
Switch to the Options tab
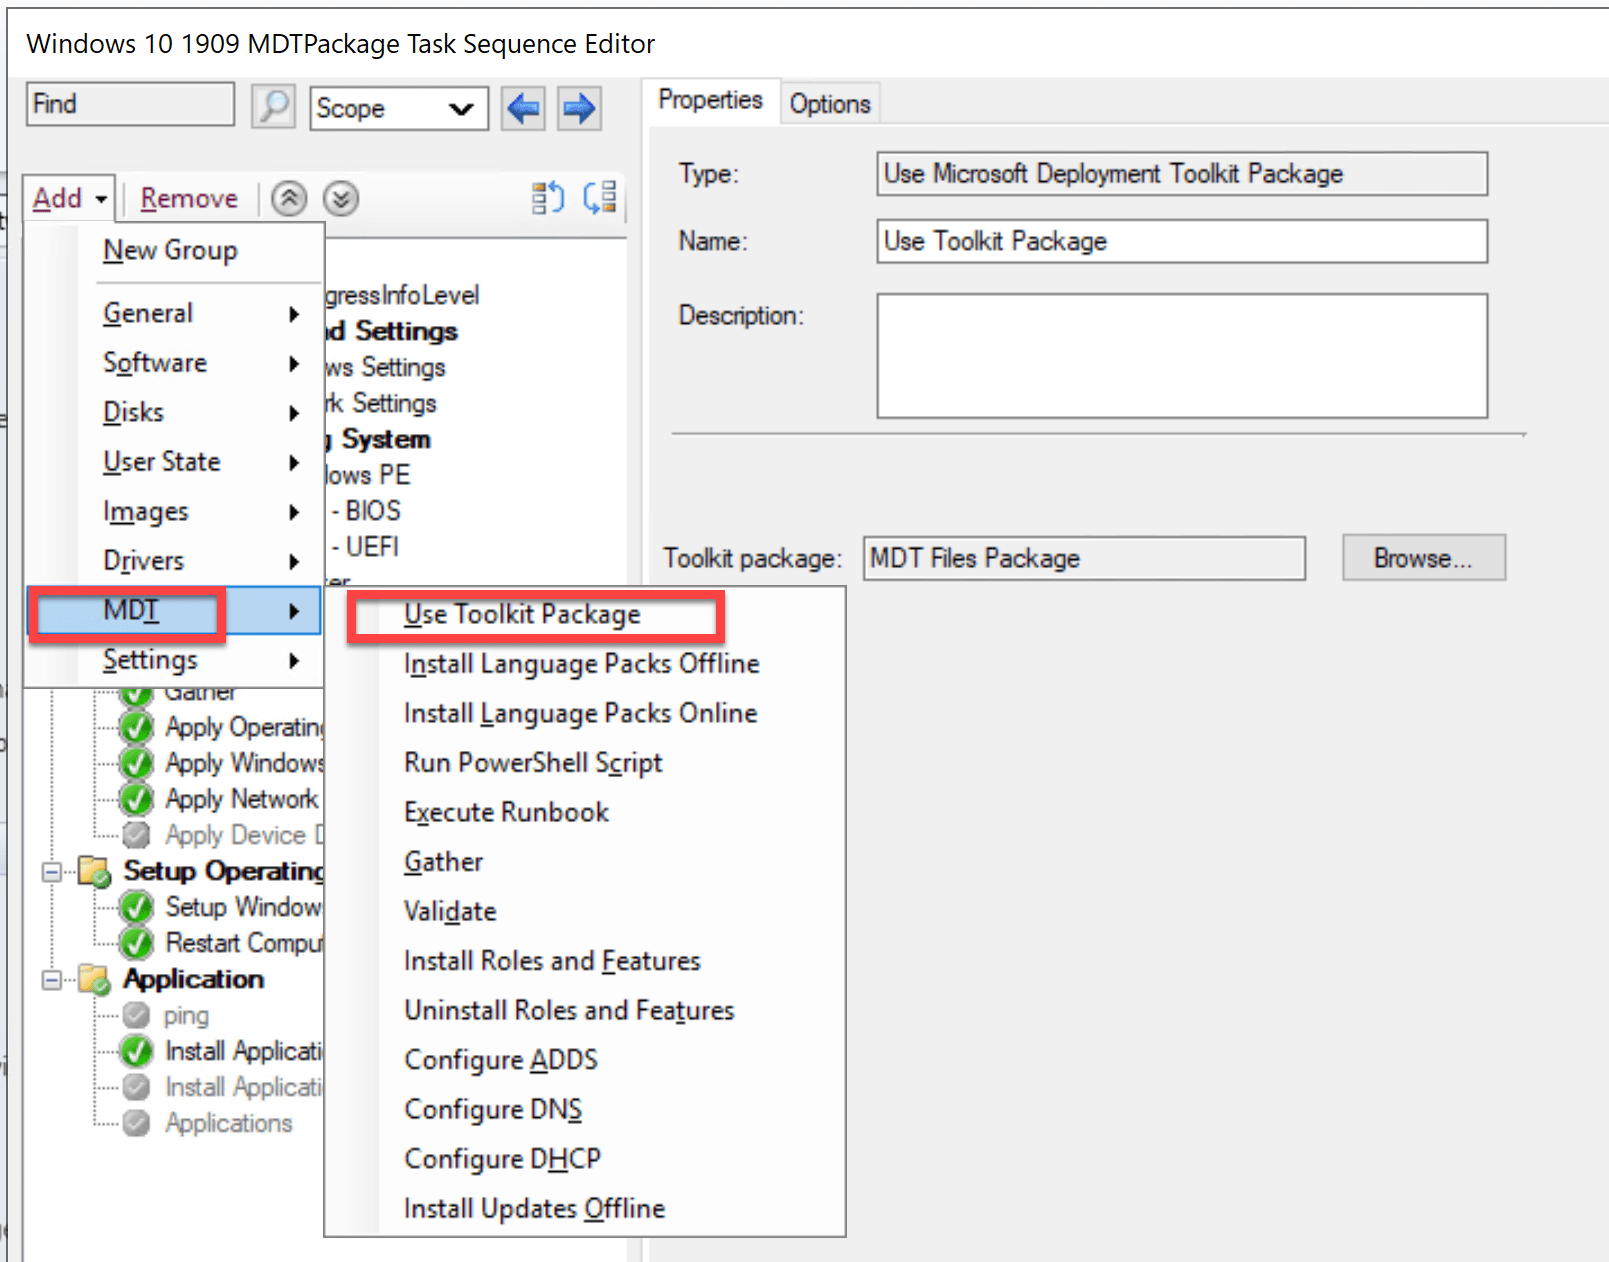click(x=830, y=104)
